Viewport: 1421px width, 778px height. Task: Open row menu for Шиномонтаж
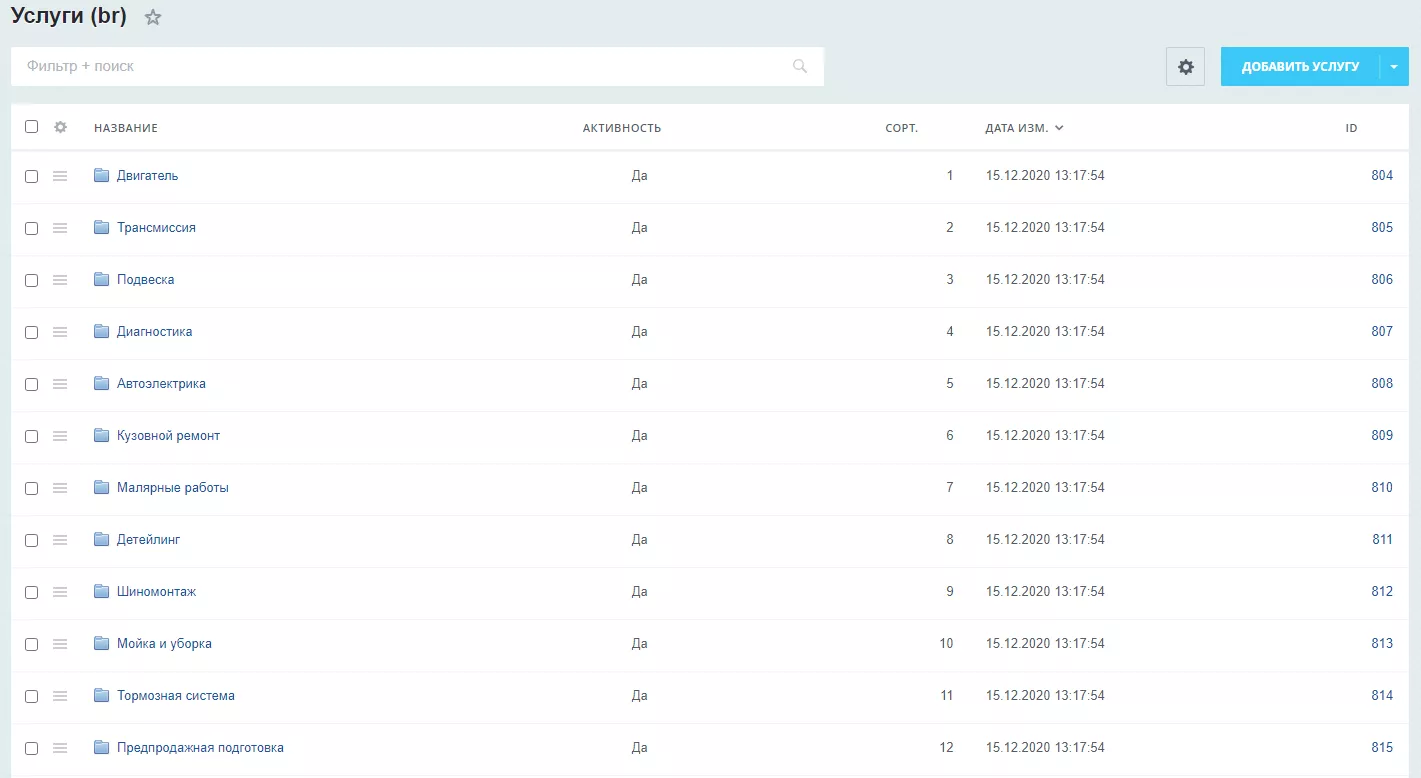click(60, 592)
